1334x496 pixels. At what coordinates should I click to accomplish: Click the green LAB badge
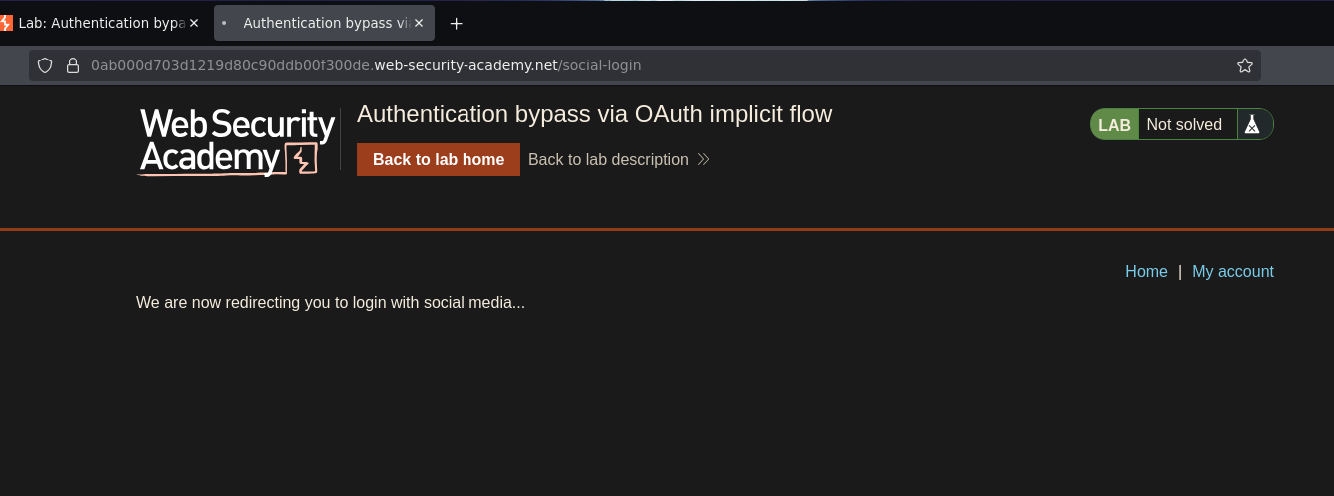pyautogui.click(x=1114, y=125)
